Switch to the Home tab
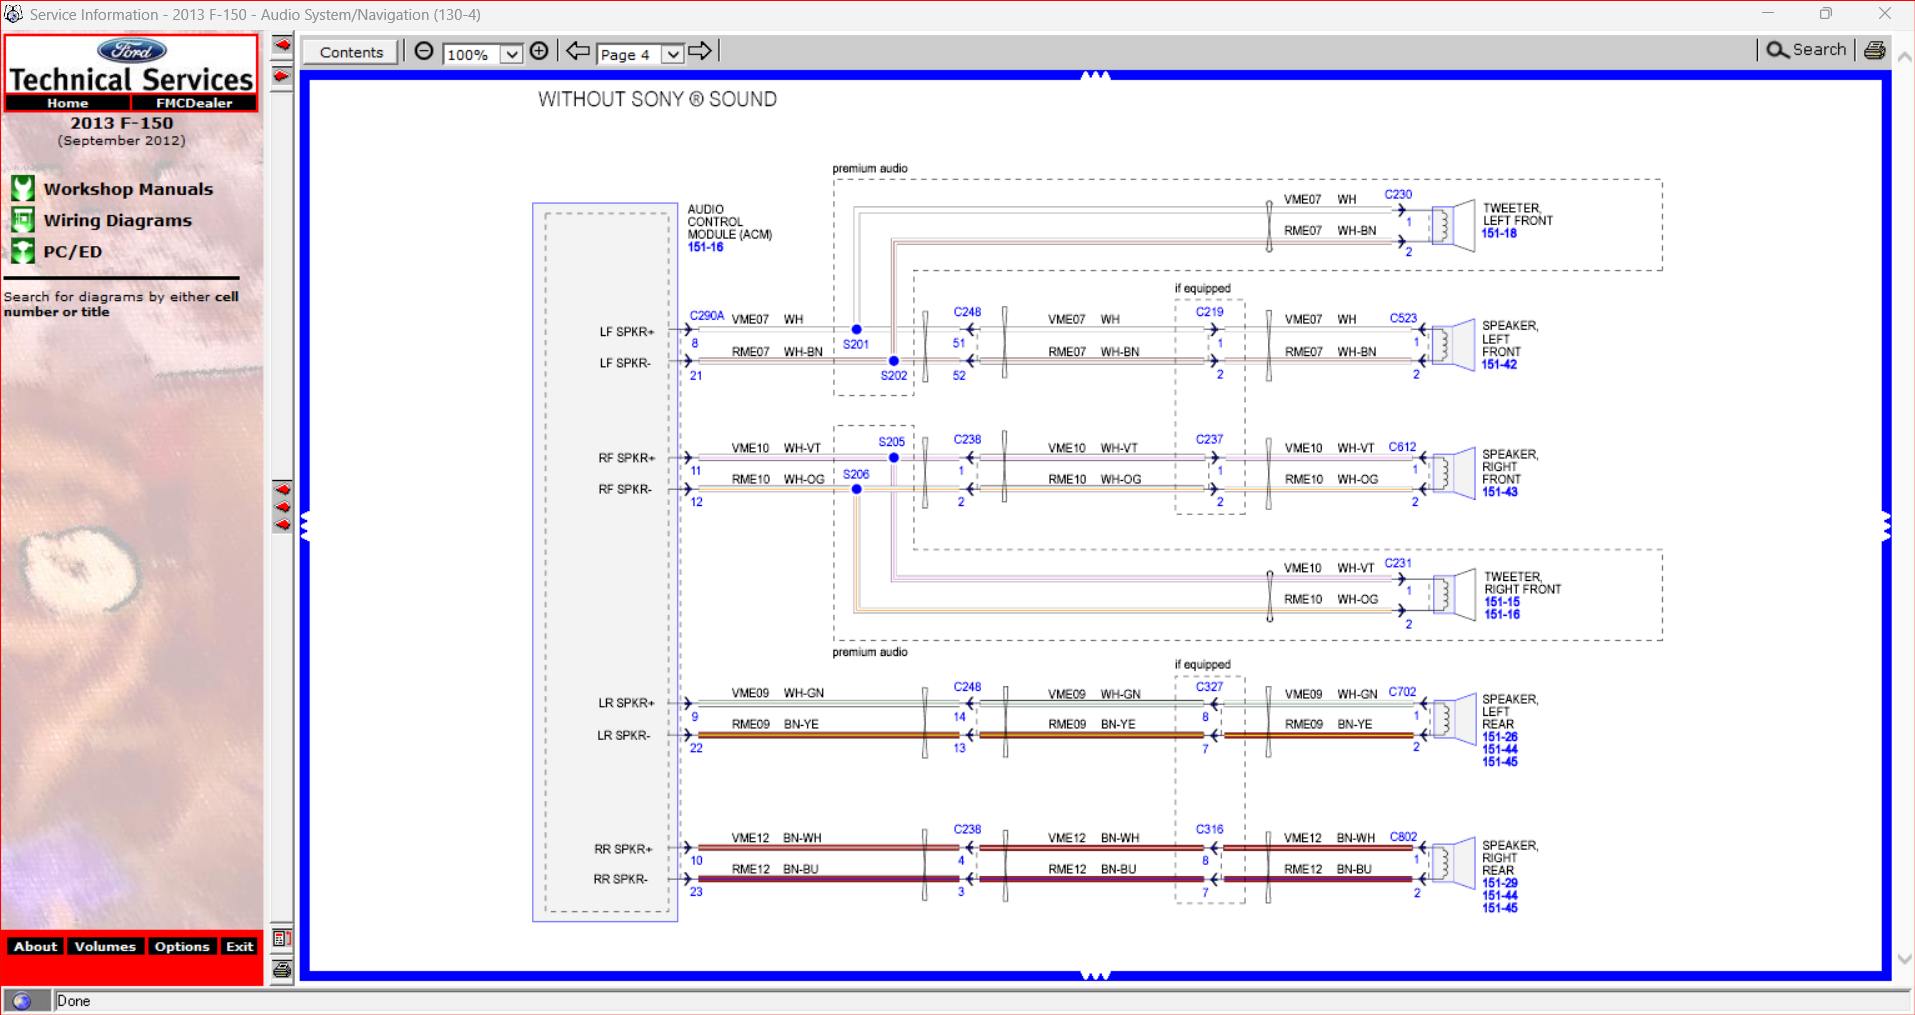 [x=67, y=102]
